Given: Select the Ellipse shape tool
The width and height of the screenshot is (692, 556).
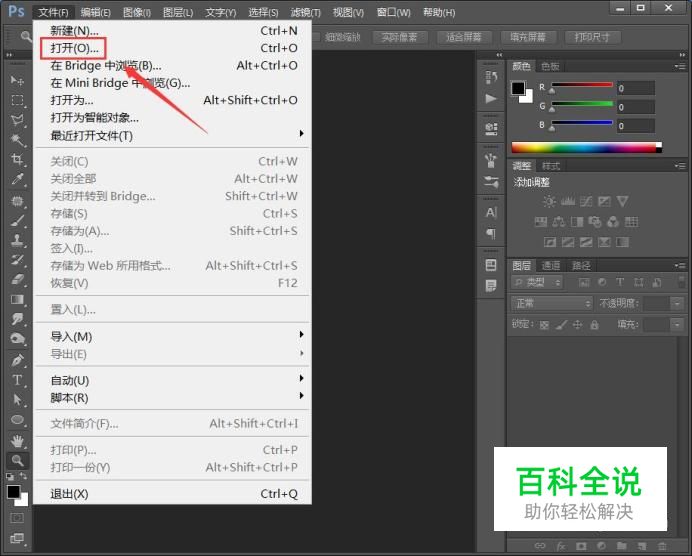Looking at the screenshot, I should click(x=17, y=419).
